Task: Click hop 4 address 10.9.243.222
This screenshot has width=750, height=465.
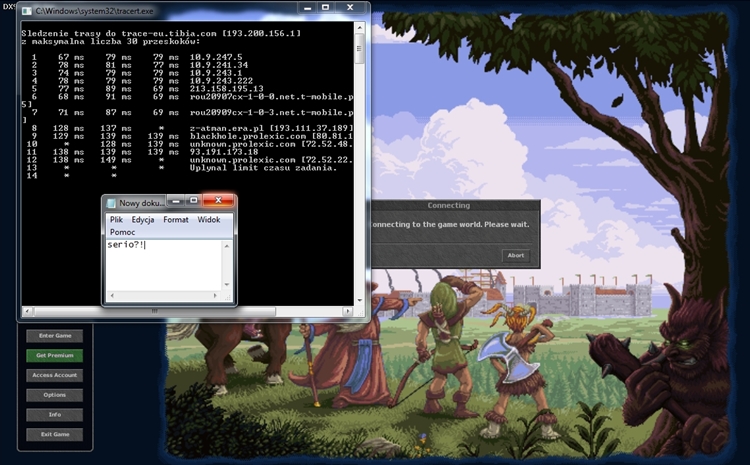Action: 221,81
